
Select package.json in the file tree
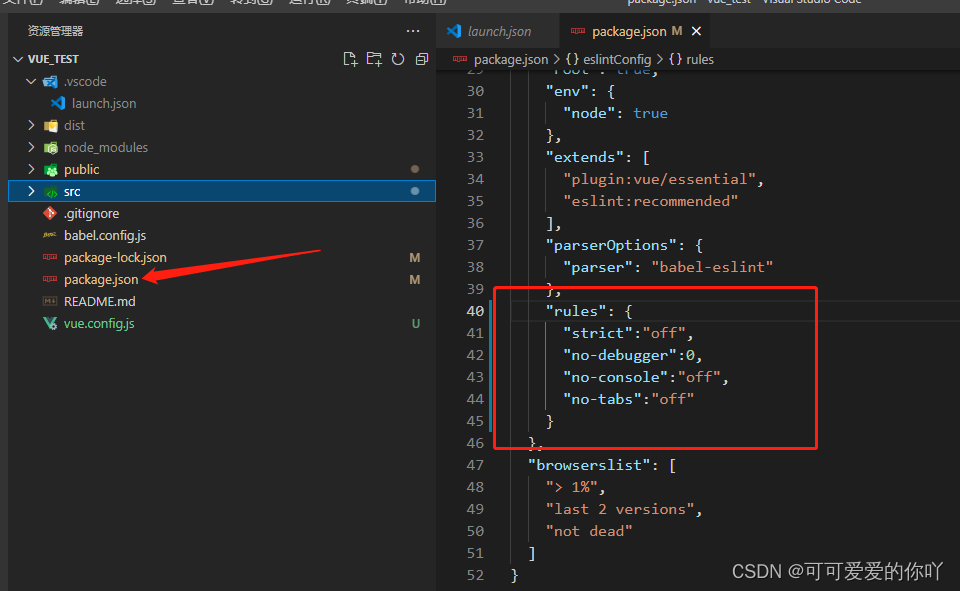pyautogui.click(x=101, y=280)
